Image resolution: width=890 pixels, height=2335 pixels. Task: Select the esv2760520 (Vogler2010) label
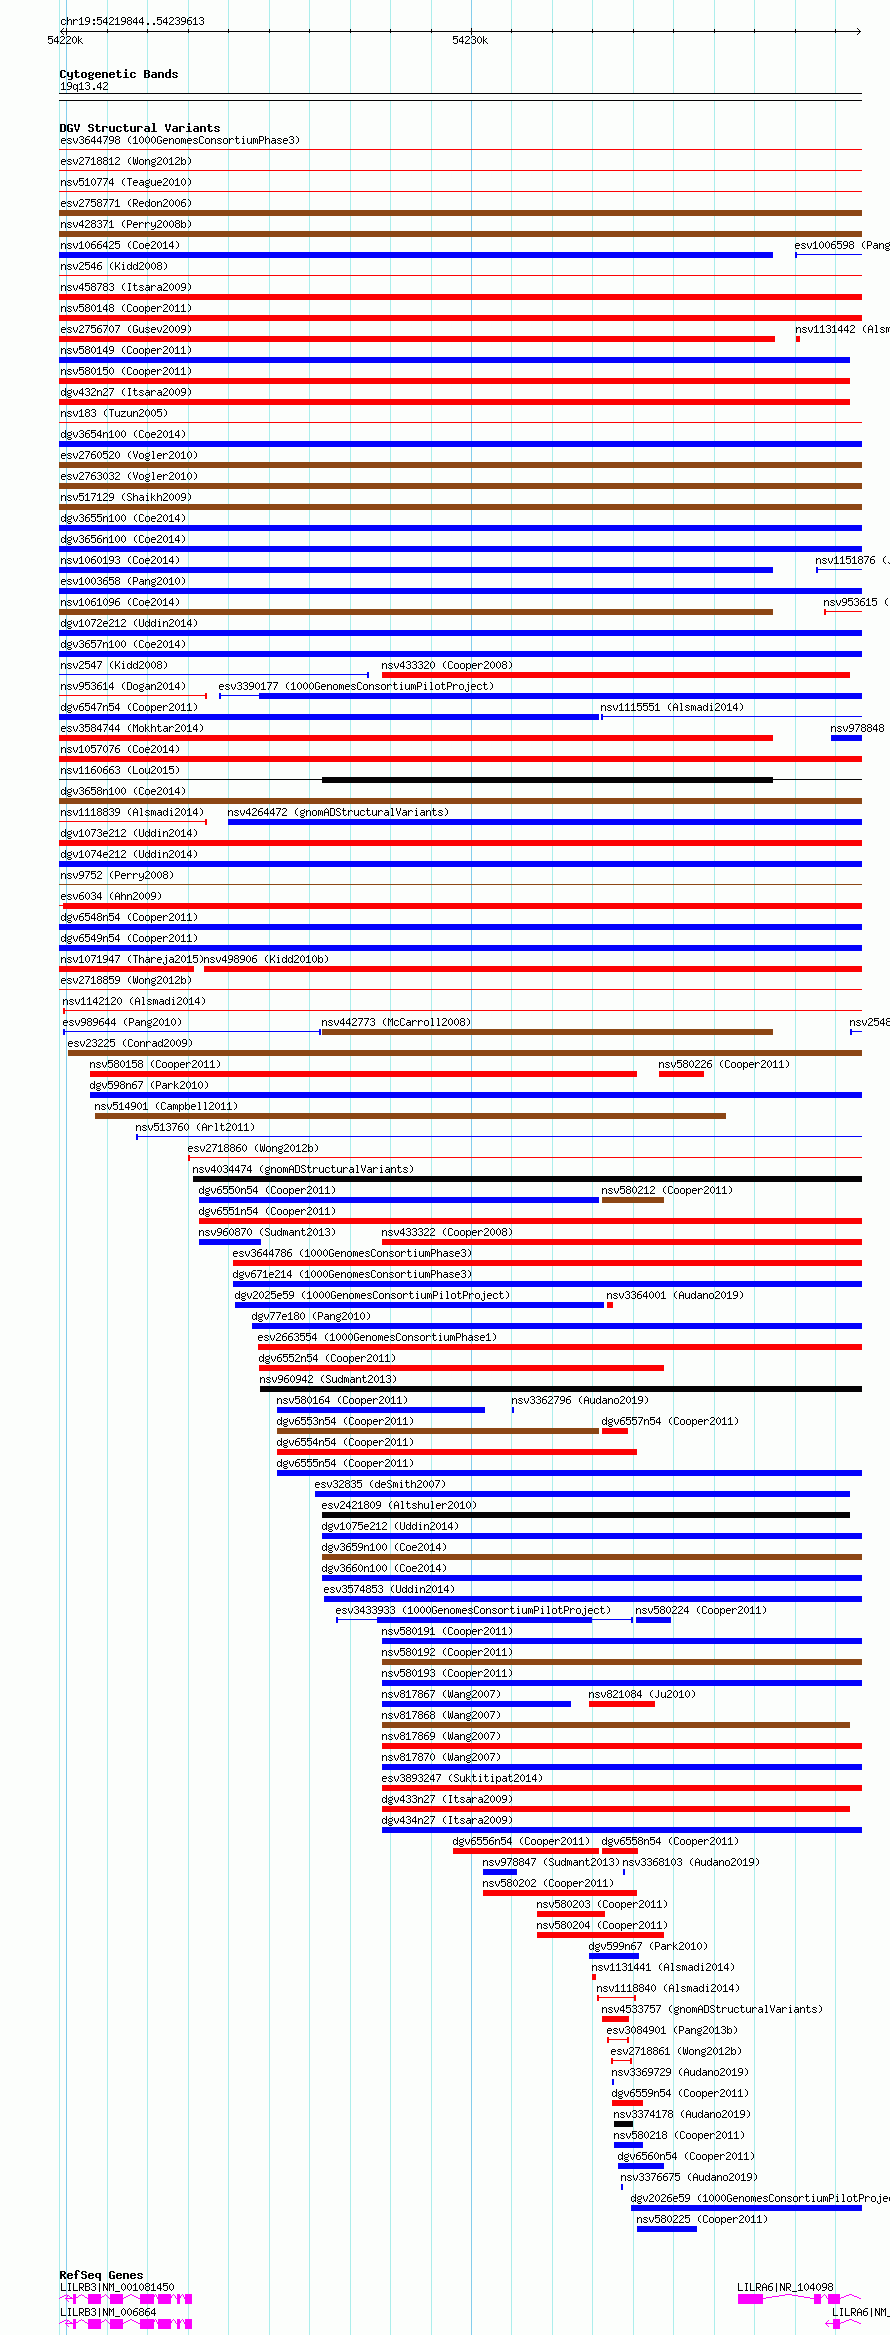point(129,455)
